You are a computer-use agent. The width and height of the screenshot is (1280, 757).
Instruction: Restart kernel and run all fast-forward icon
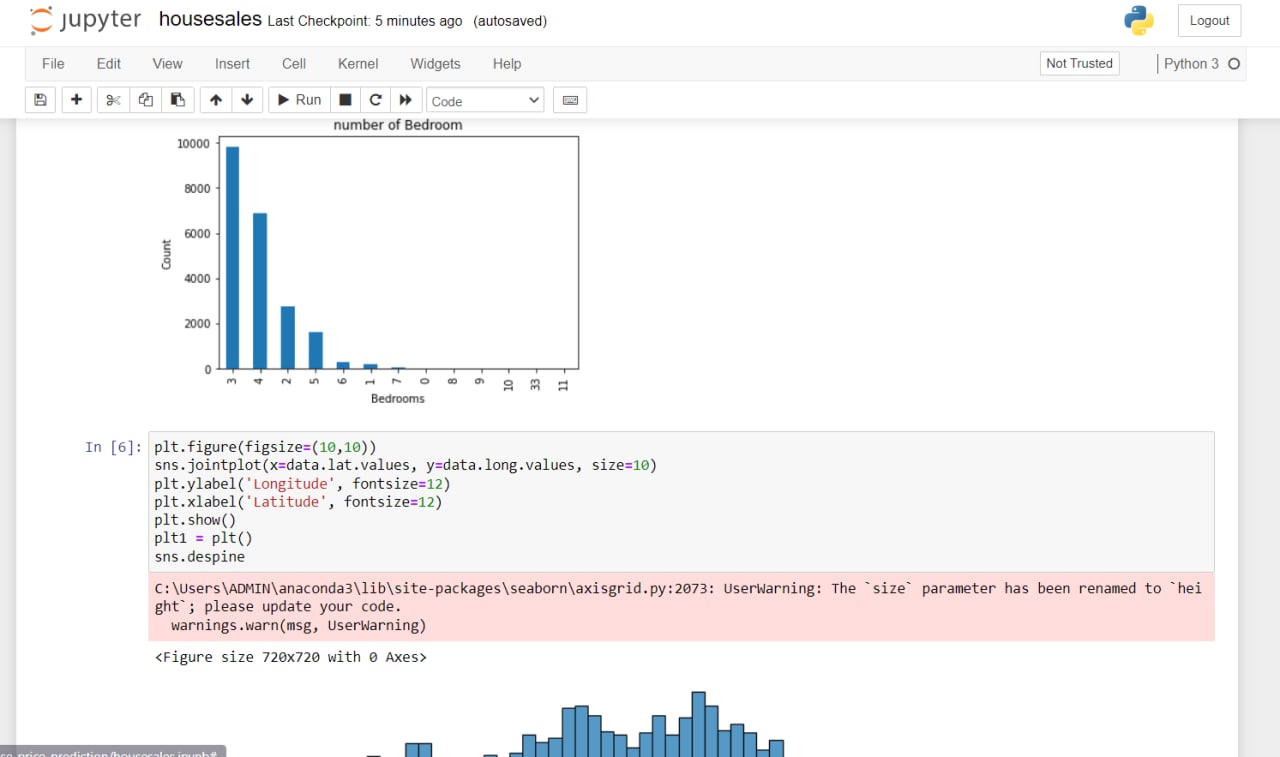(405, 100)
